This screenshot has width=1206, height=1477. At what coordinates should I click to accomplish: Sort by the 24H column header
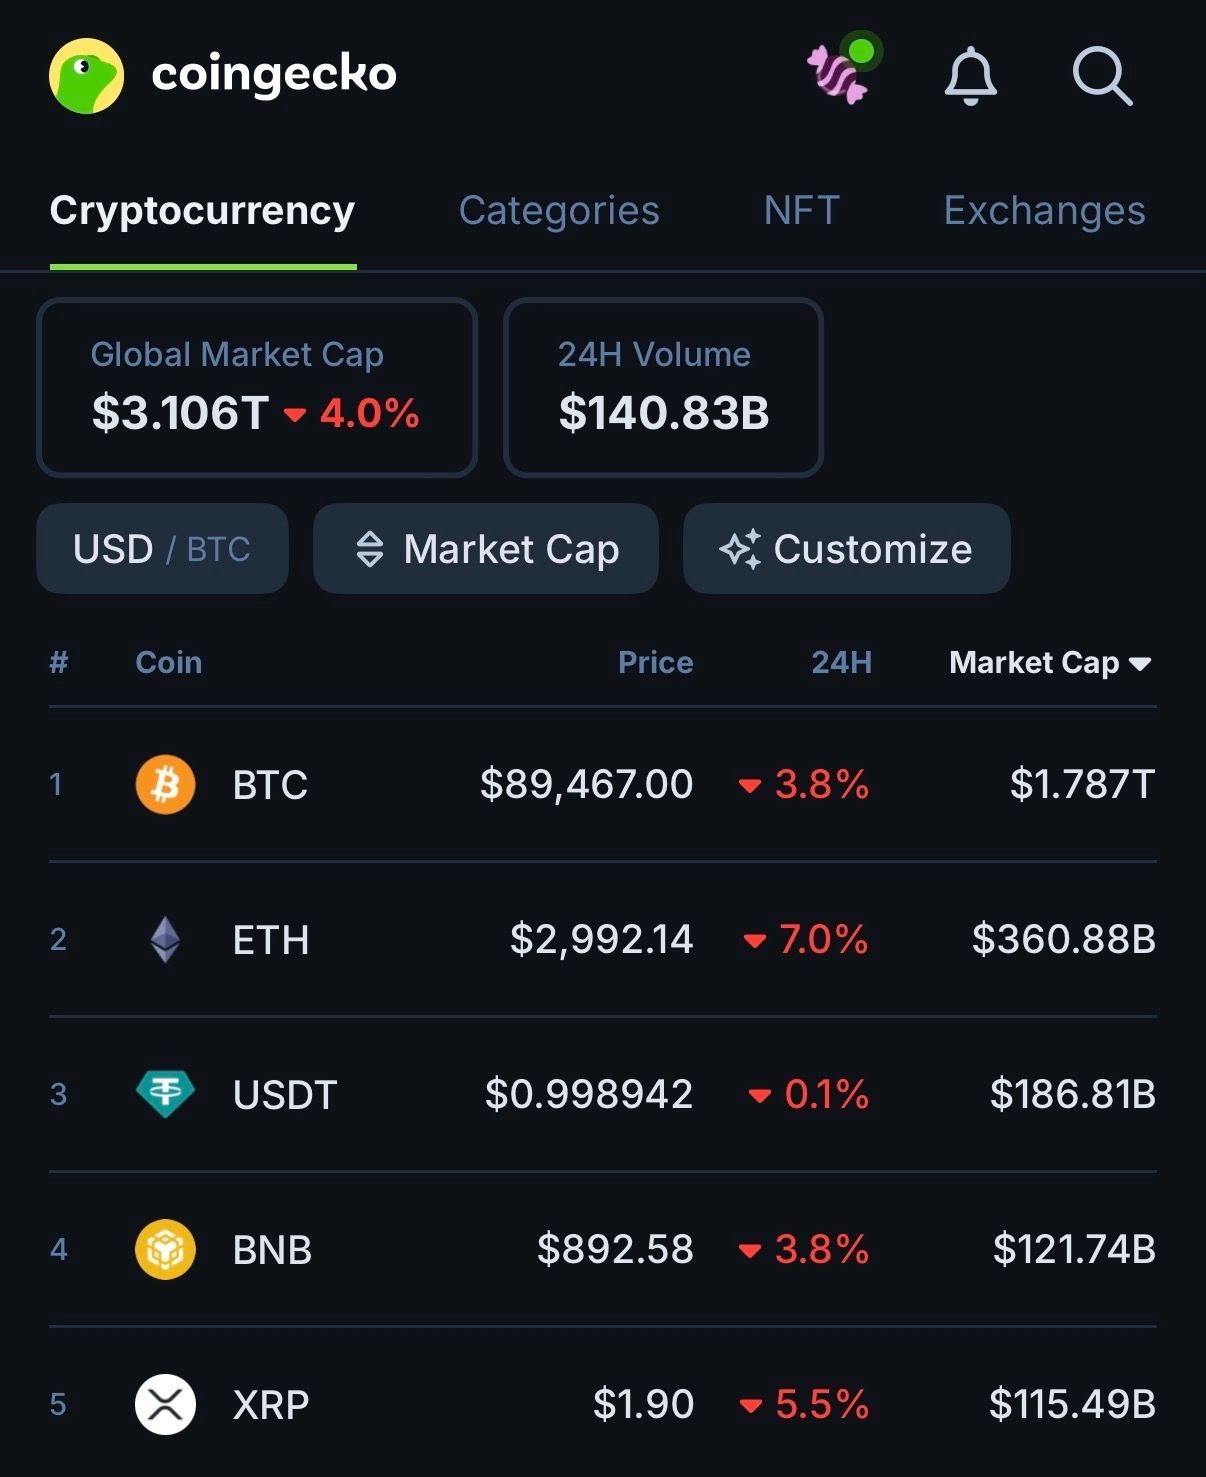pyautogui.click(x=841, y=662)
